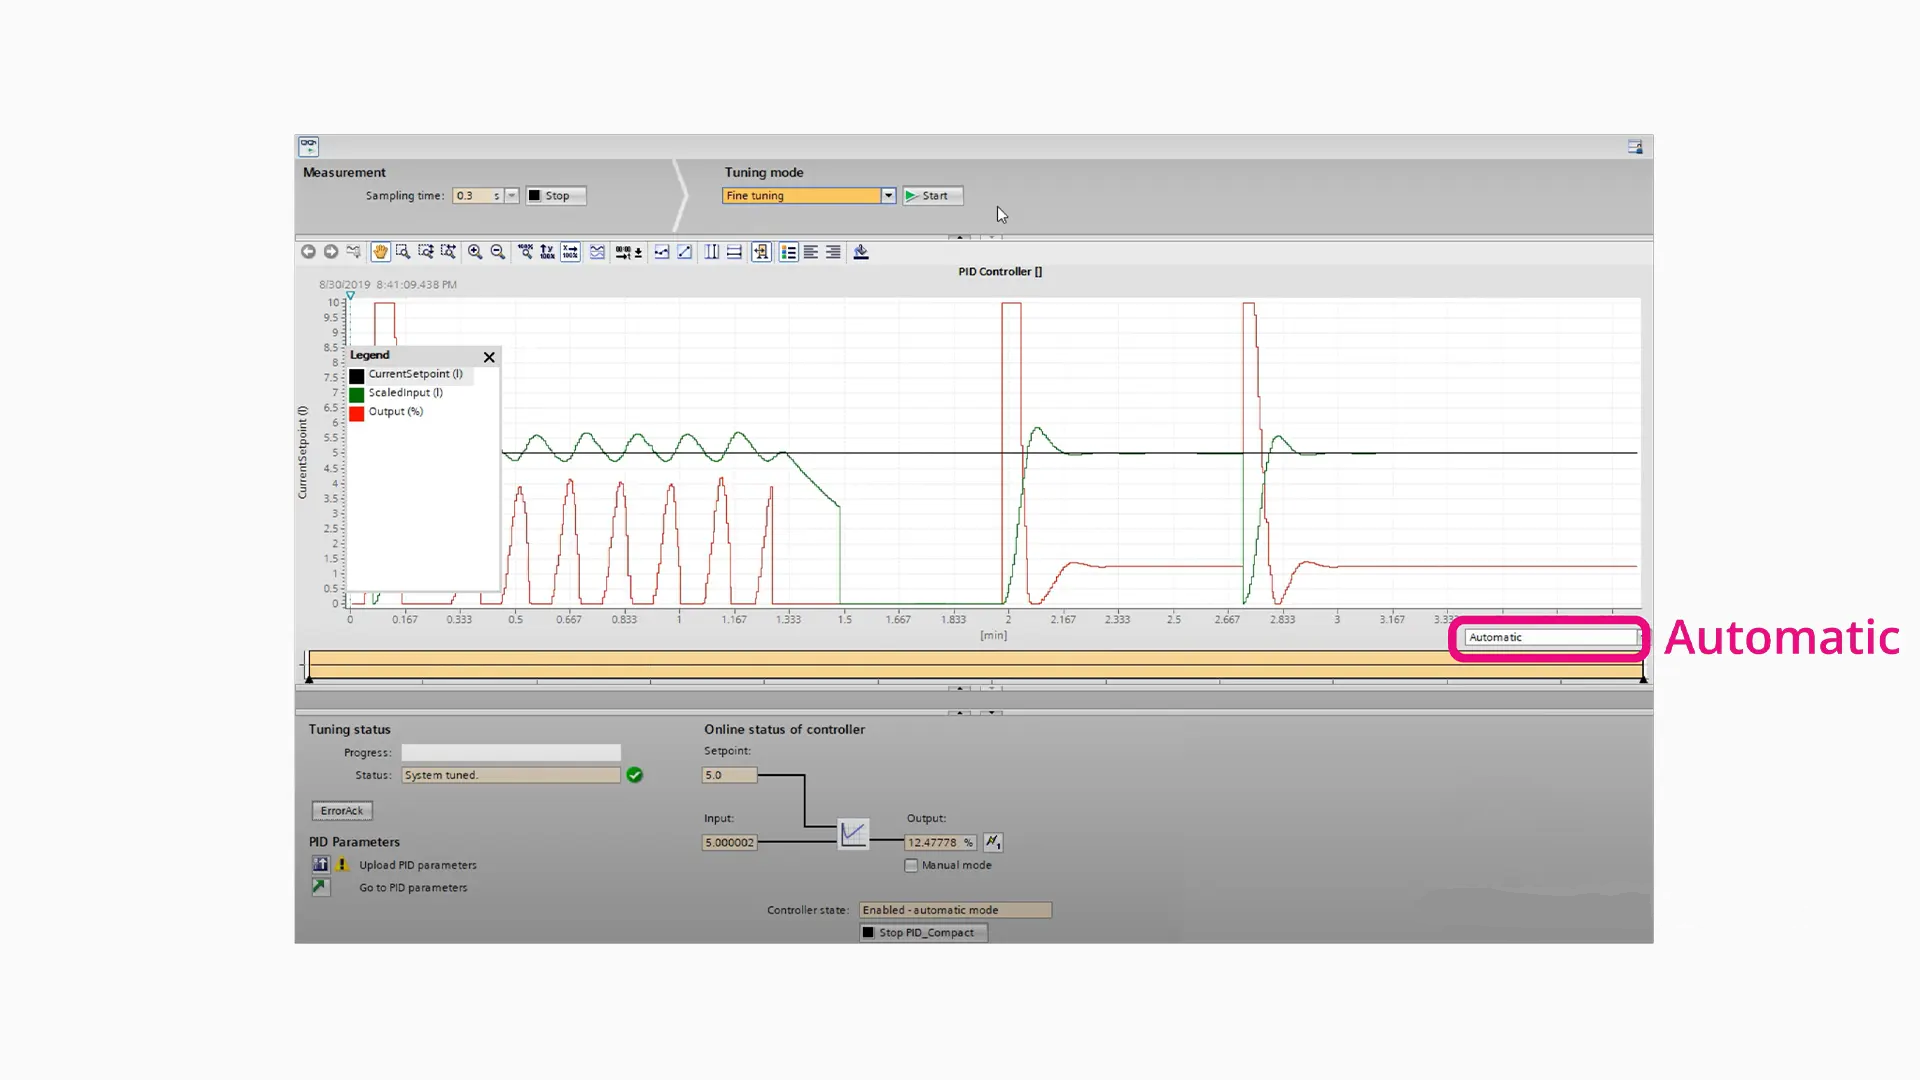Click the top-left commissioning panel icon

pos(309,147)
